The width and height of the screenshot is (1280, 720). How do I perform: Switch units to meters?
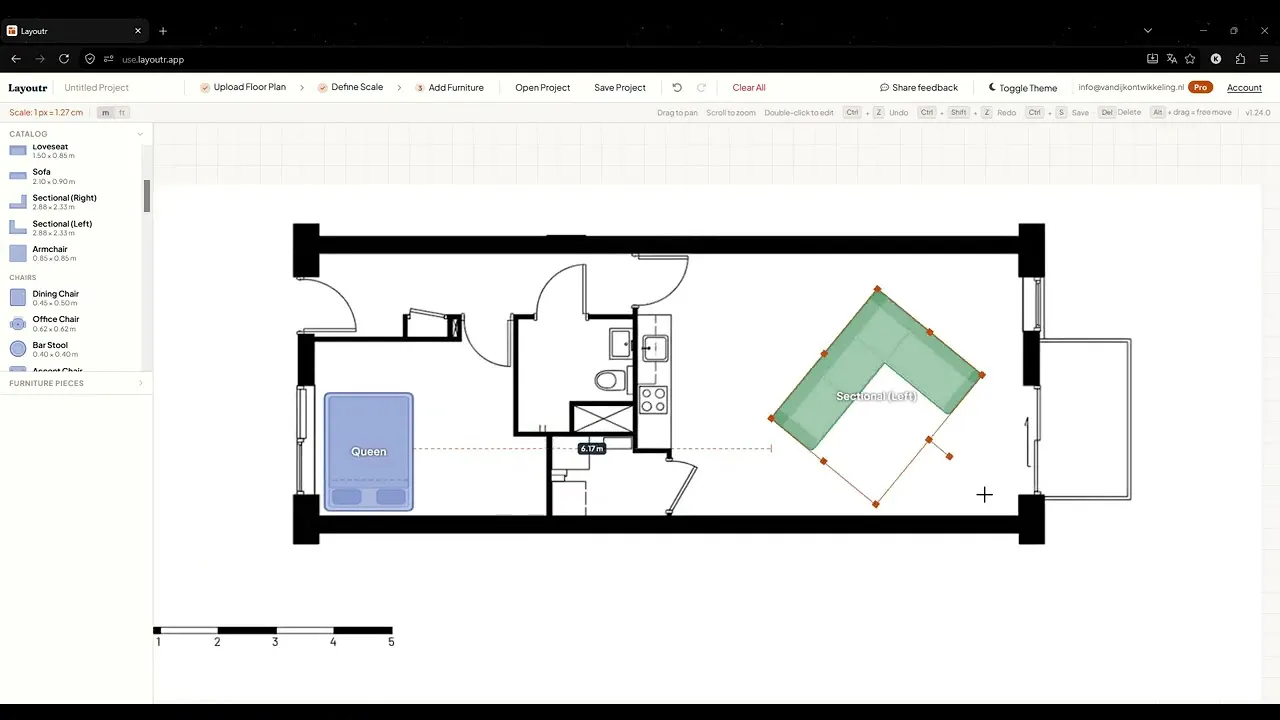pyautogui.click(x=105, y=113)
